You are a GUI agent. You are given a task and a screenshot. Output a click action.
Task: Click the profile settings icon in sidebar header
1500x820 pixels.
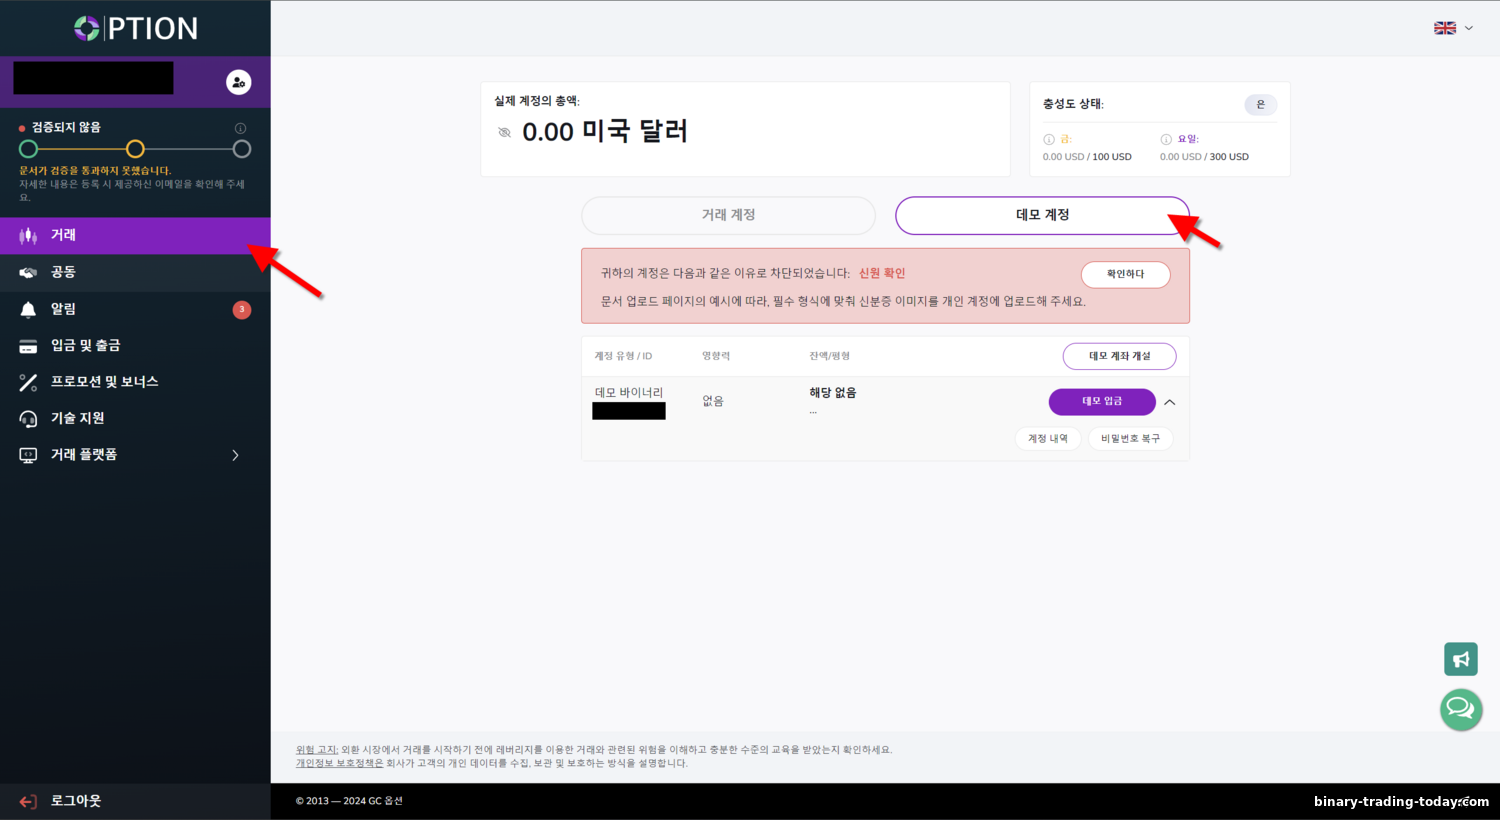click(238, 82)
